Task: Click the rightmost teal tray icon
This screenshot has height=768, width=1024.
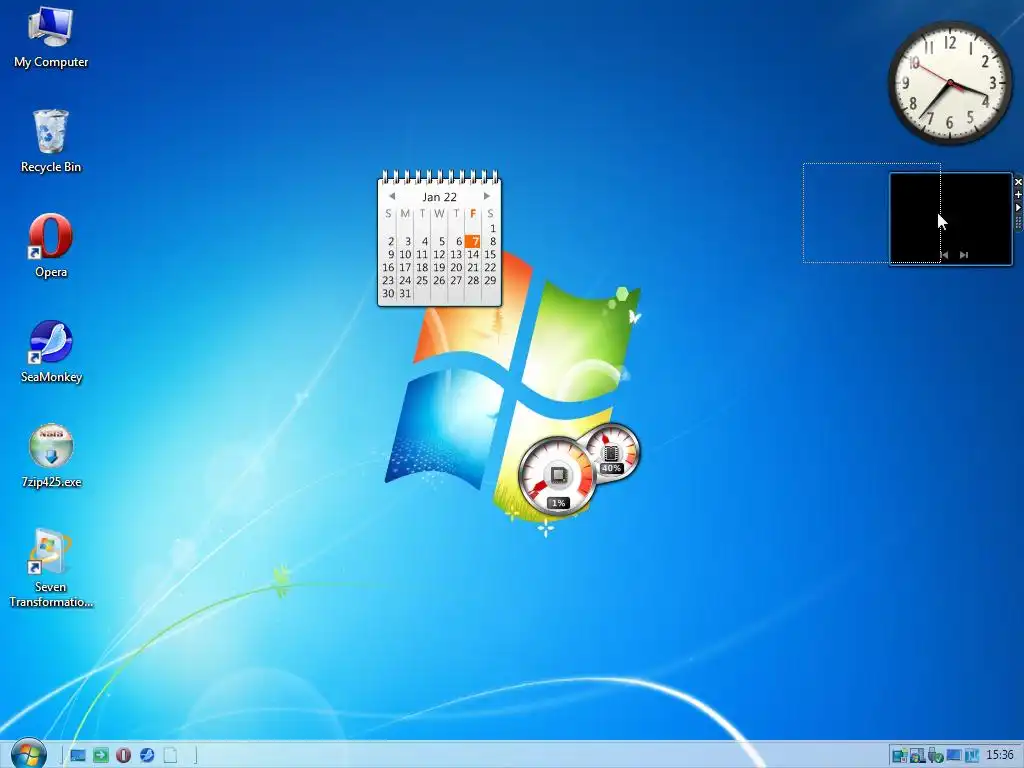Action: (x=971, y=756)
